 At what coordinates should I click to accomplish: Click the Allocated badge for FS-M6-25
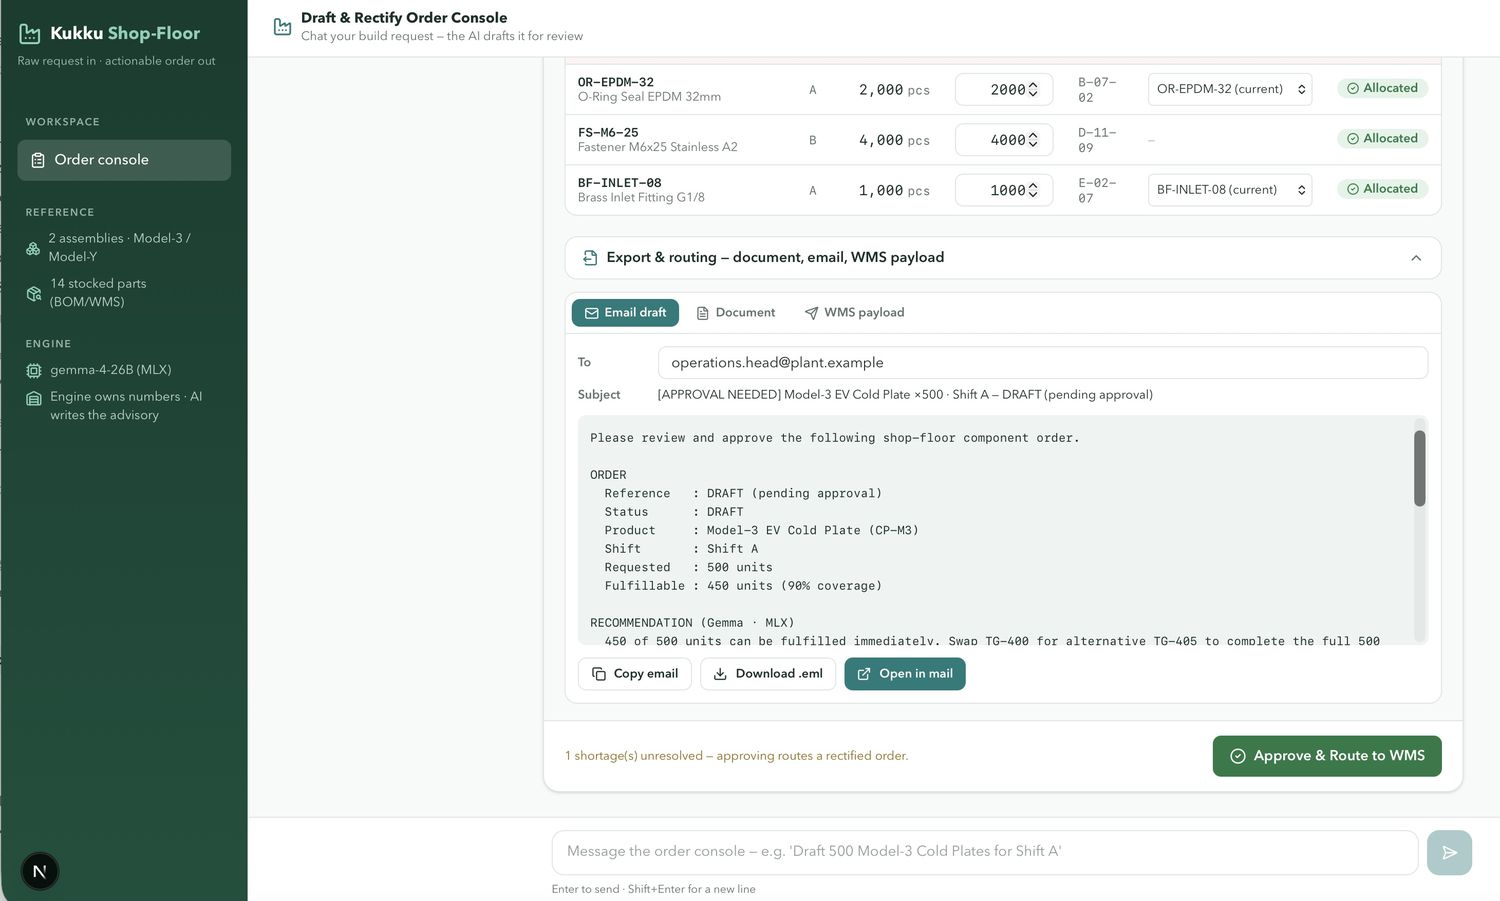tap(1383, 138)
